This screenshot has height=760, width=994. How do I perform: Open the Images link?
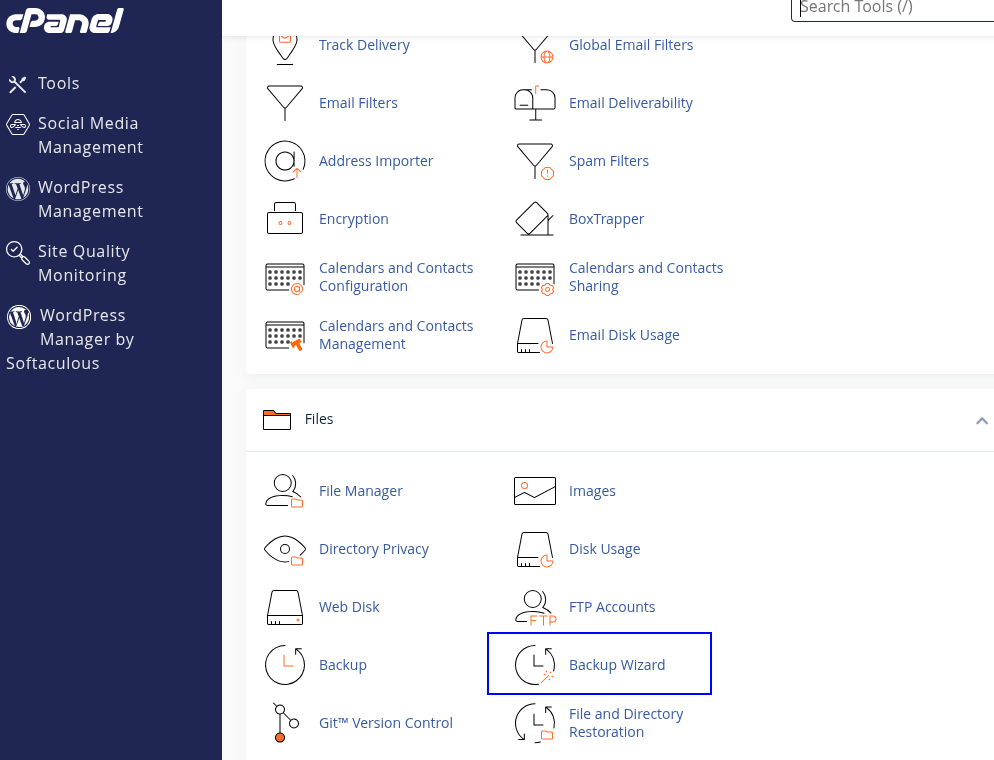click(x=592, y=491)
